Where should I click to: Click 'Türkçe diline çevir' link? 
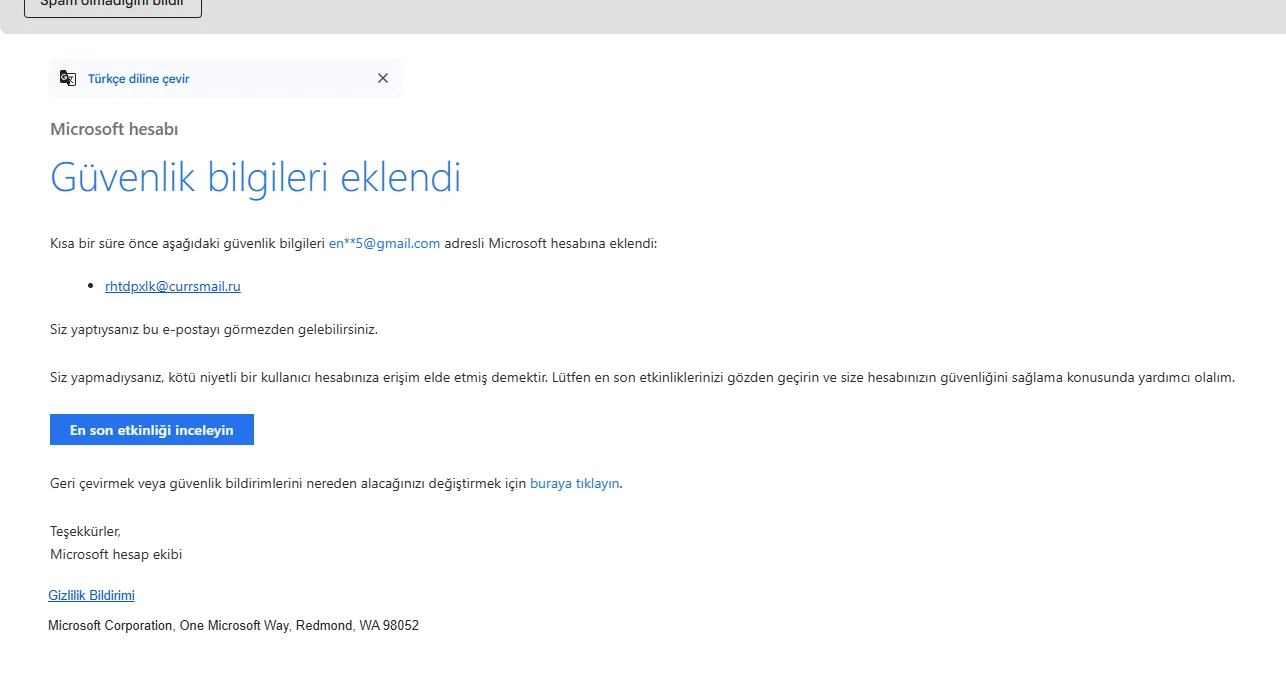(x=138, y=79)
